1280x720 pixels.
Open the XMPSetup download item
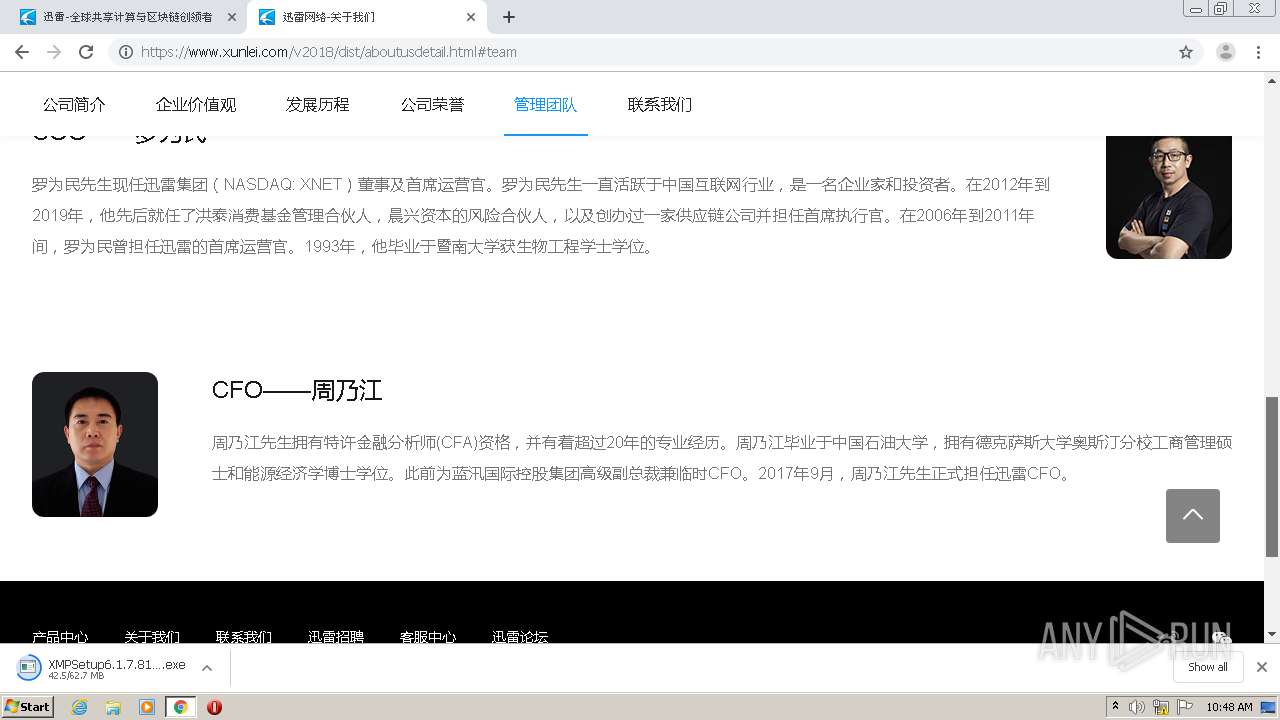click(102, 668)
